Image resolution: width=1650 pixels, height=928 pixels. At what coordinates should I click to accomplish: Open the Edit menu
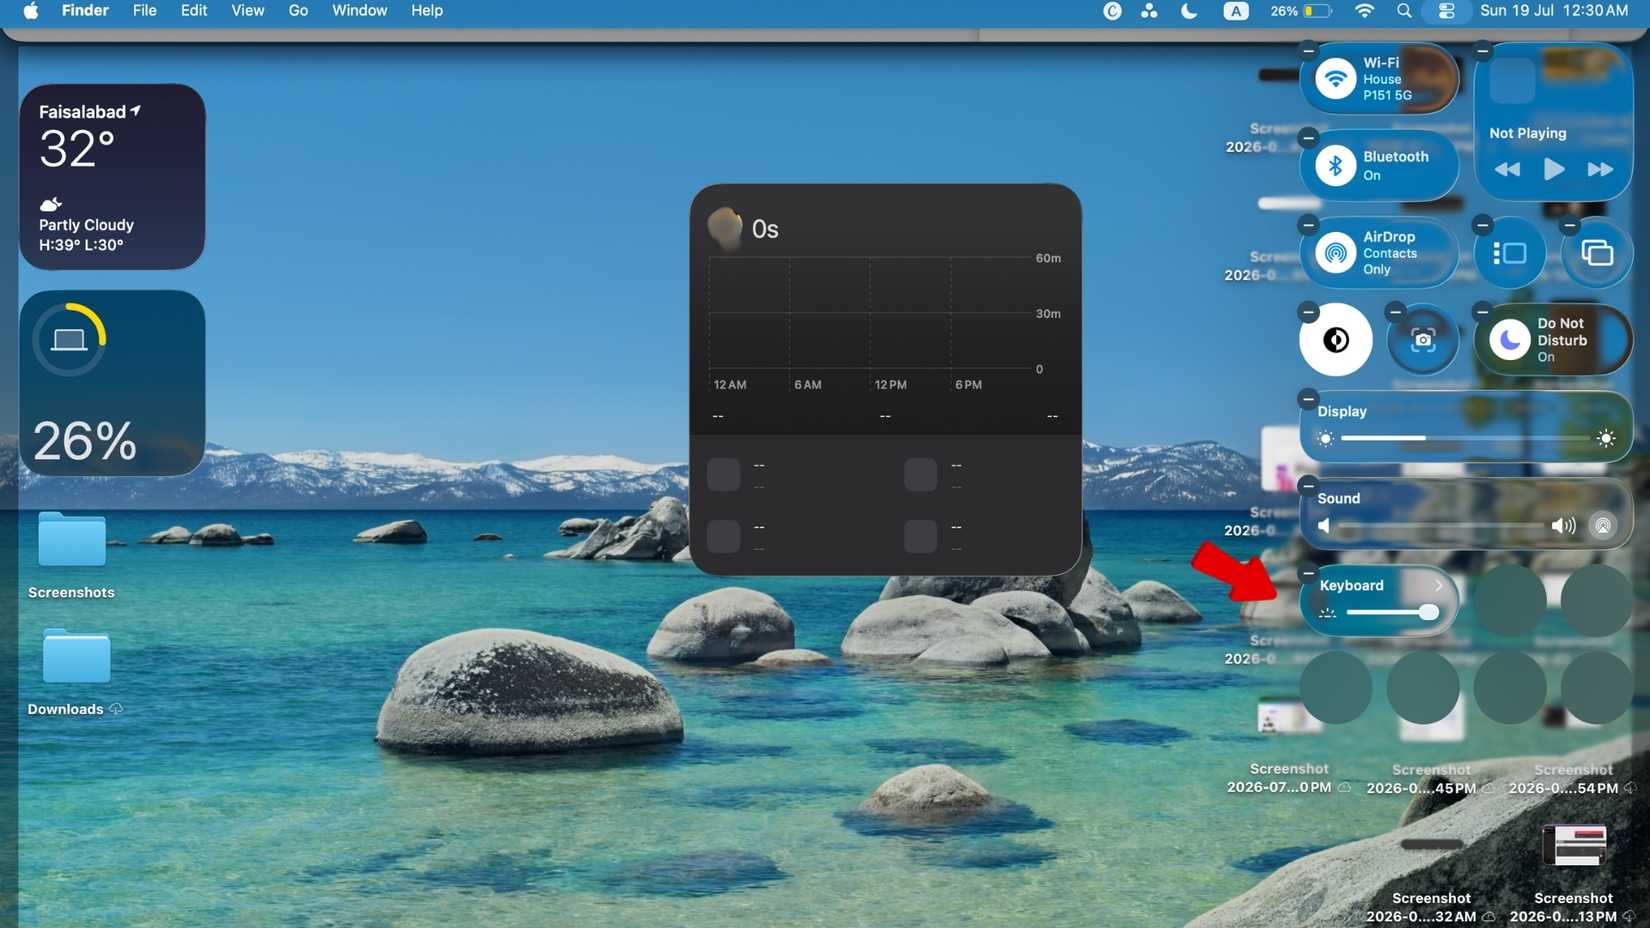point(194,11)
